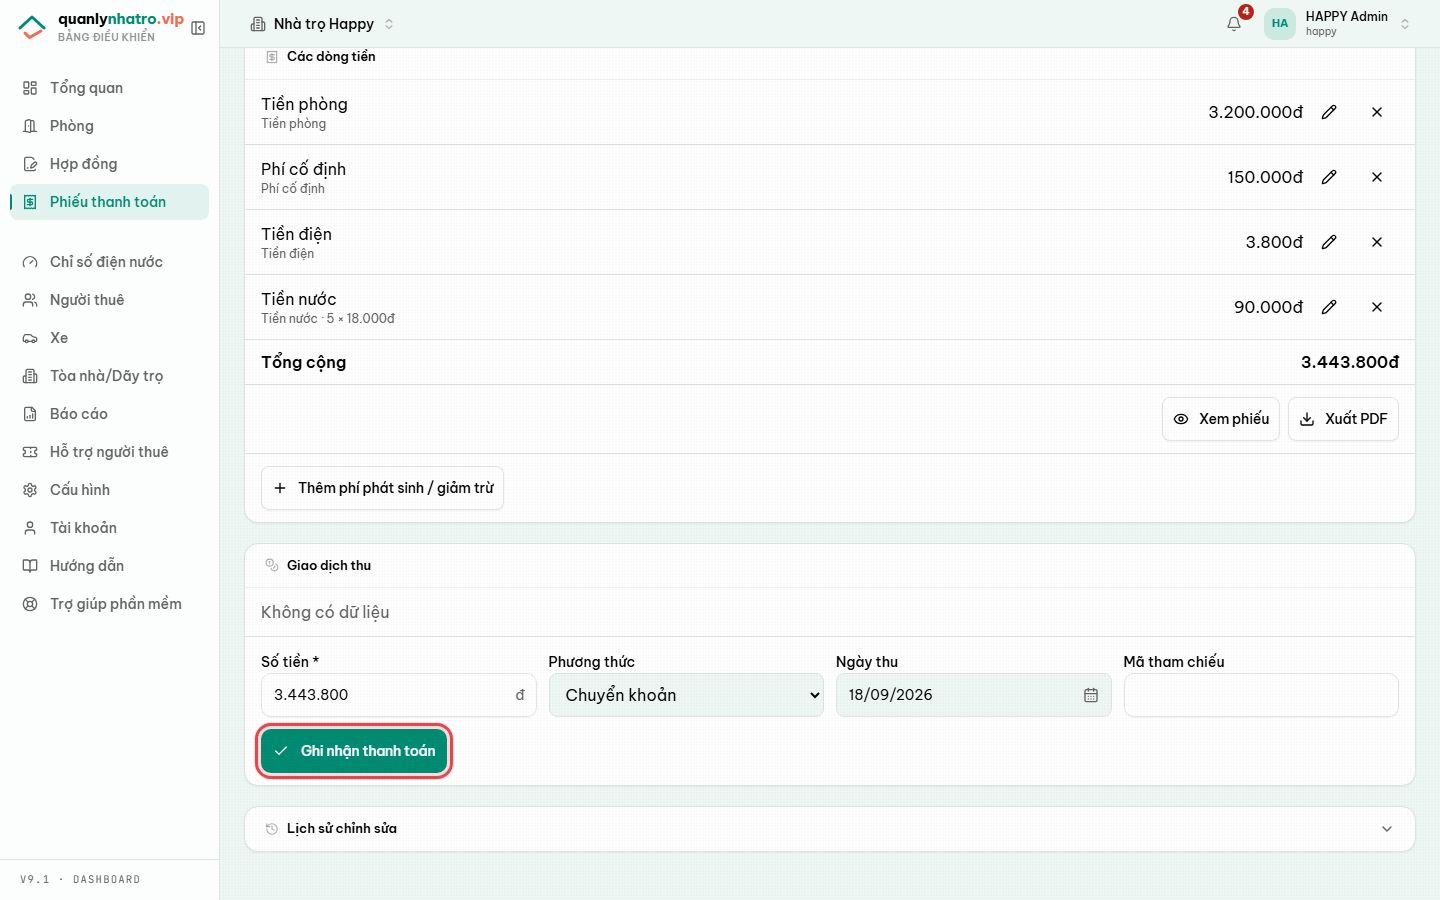The image size is (1440, 900).
Task: Open the Xe vehicles page
Action: click(110, 338)
